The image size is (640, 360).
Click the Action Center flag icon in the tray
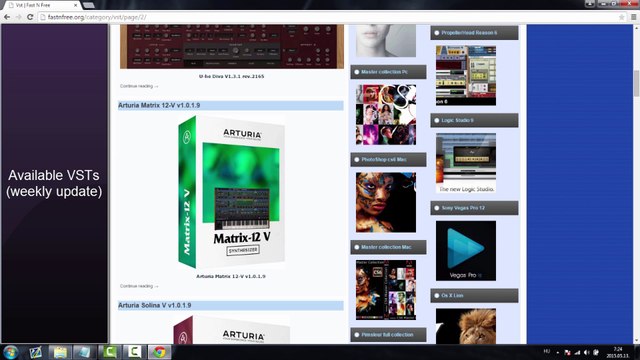pyautogui.click(x=567, y=352)
